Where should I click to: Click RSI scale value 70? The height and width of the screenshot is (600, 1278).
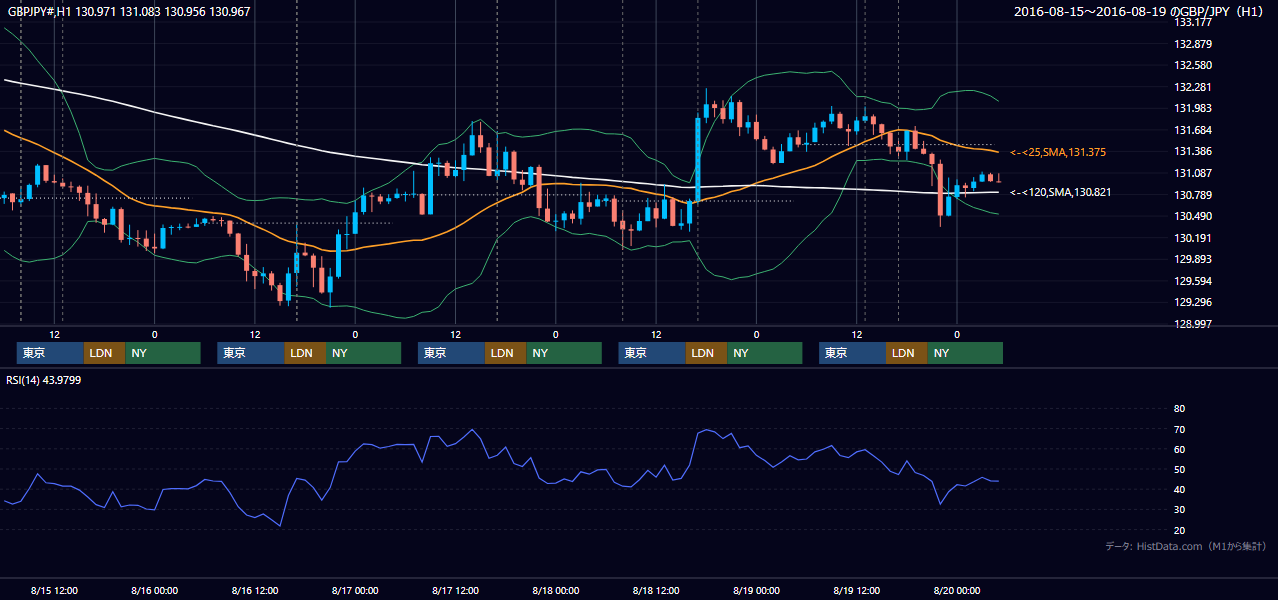click(1179, 429)
